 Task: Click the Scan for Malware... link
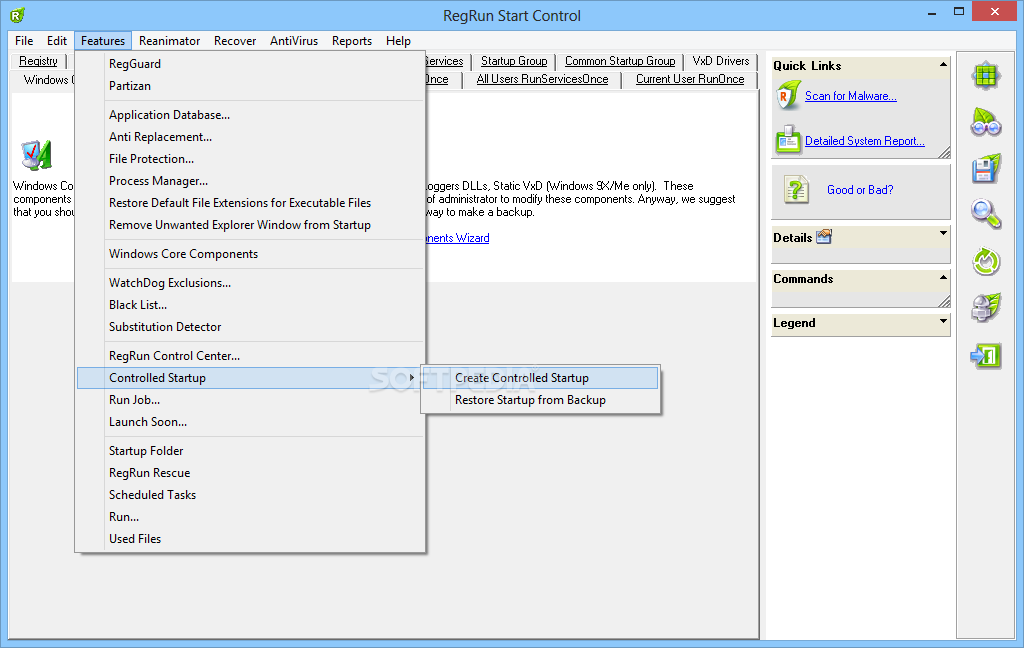[850, 96]
